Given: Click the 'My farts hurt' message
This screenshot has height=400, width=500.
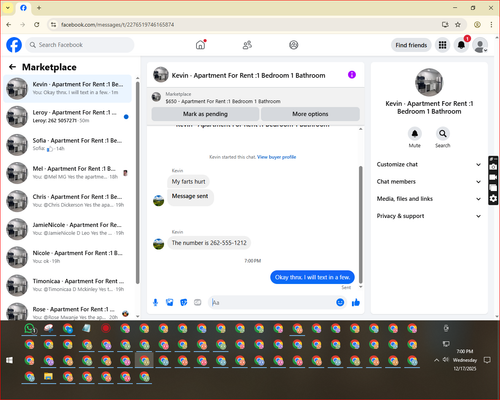Looking at the screenshot, I should (x=188, y=181).
